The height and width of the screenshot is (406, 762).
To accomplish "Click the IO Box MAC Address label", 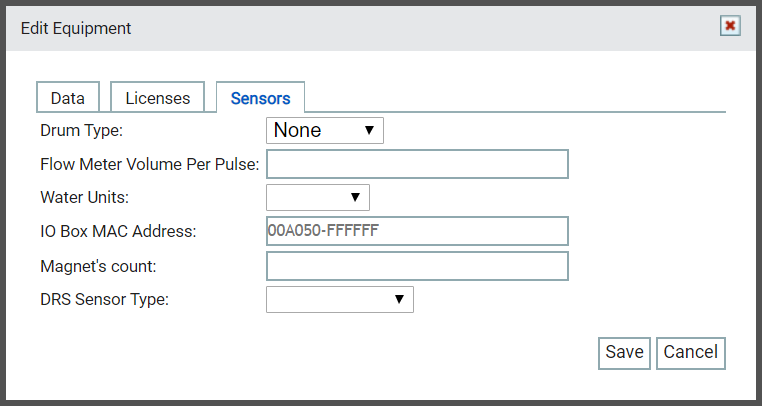I will coord(118,231).
